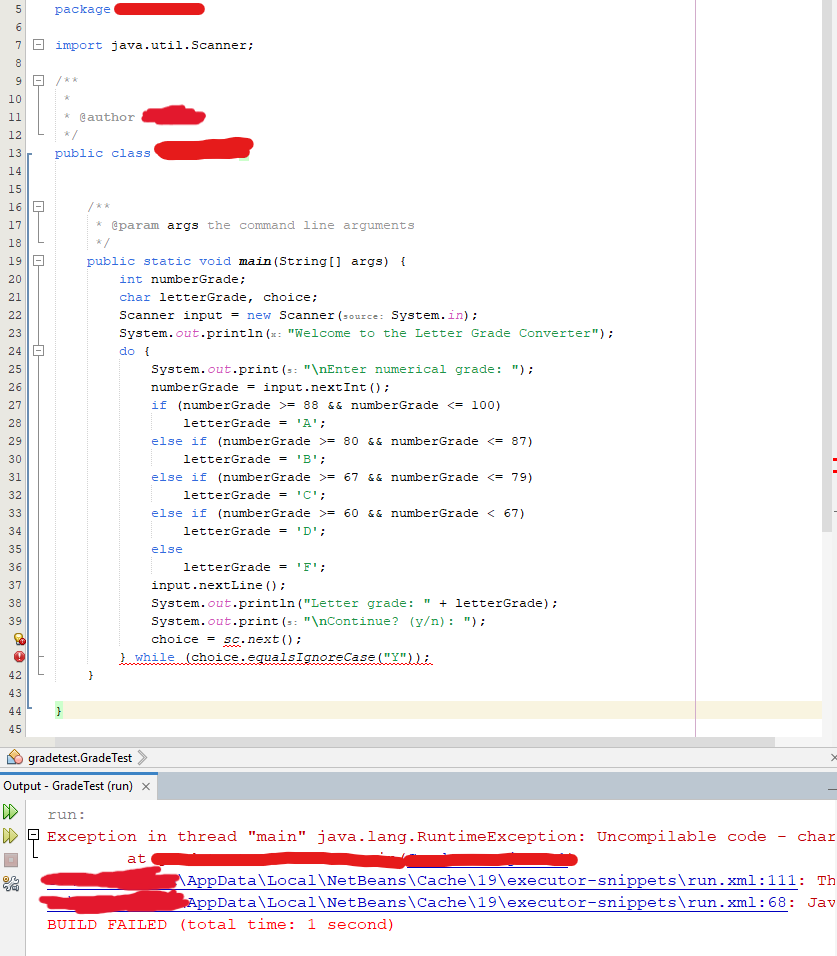This screenshot has height=956, width=837.
Task: Collapse the exception stack trace in output
Action: tap(33, 834)
